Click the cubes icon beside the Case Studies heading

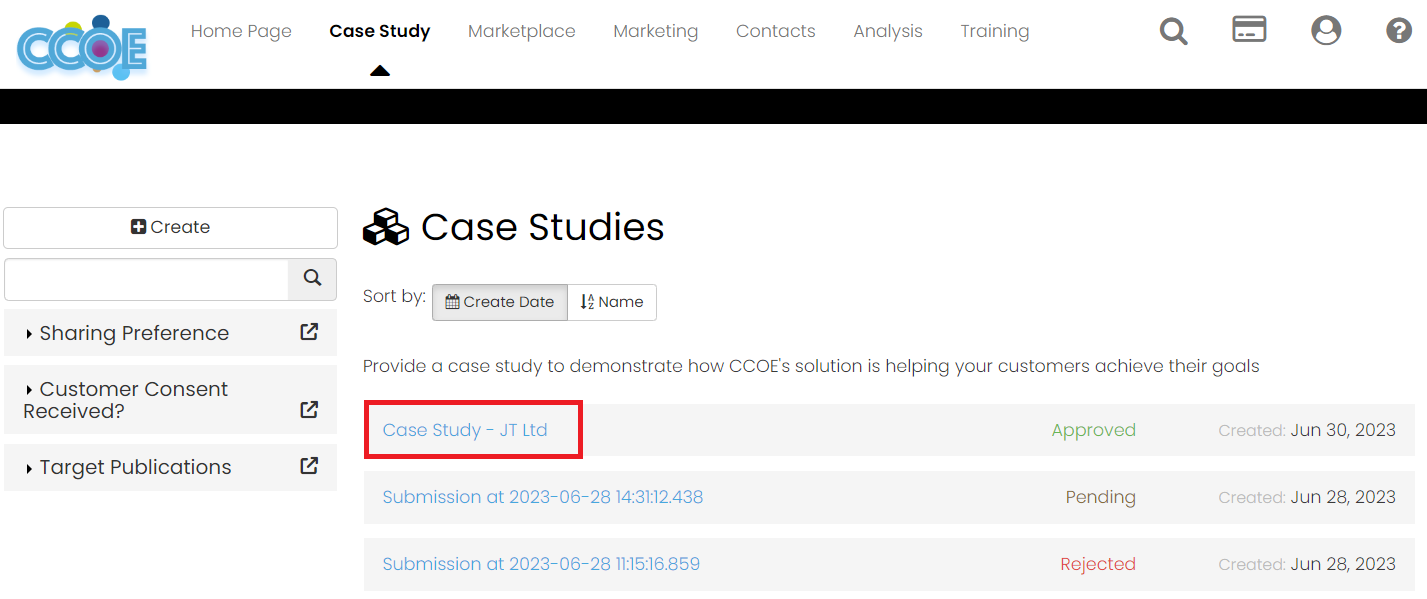(386, 227)
